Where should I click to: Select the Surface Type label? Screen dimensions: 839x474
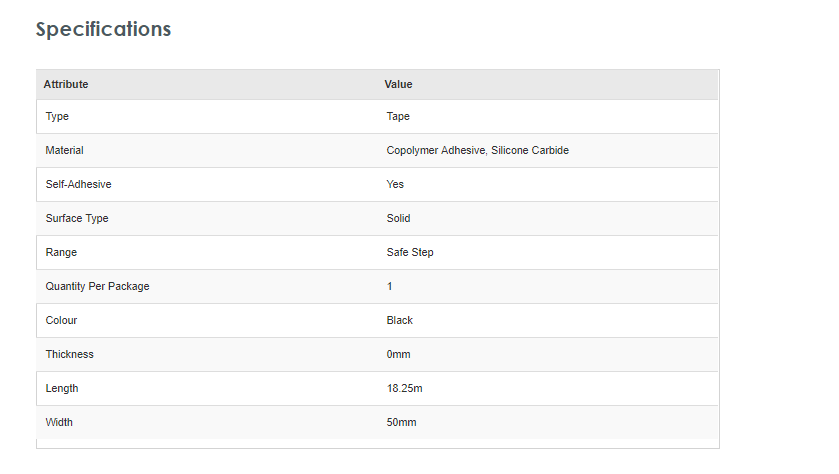pyautogui.click(x=77, y=218)
